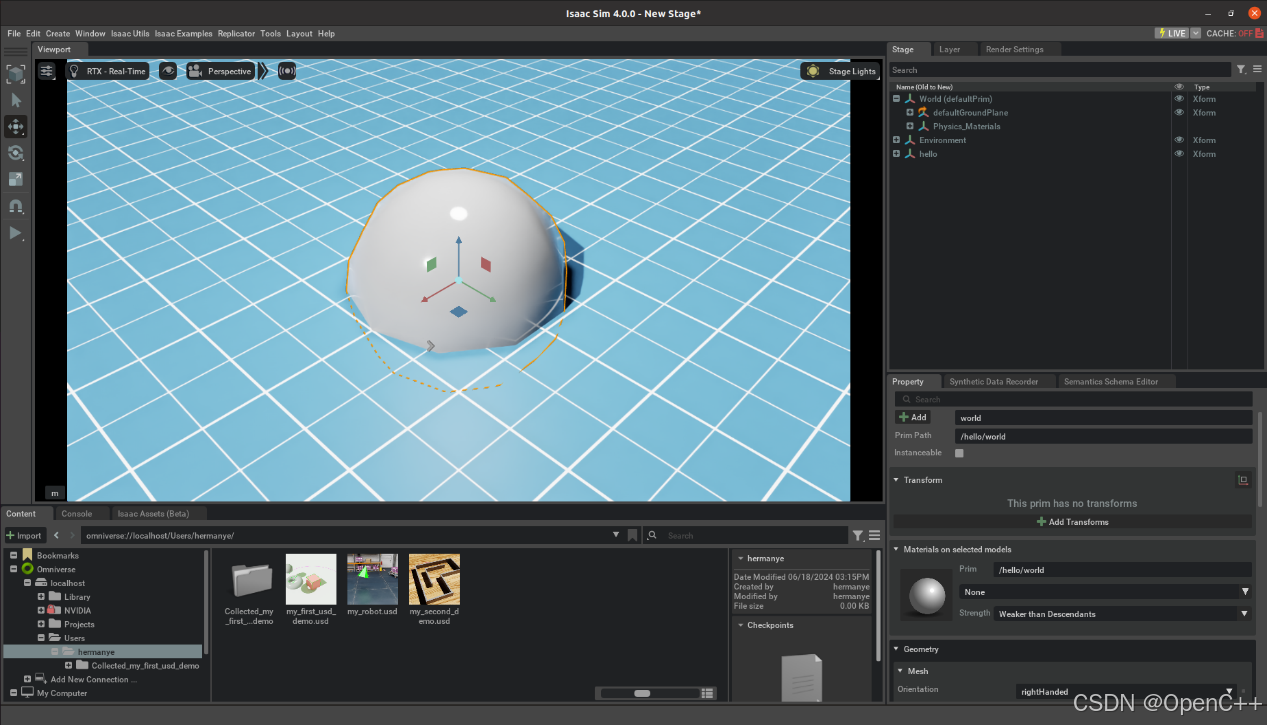Click Add Transforms button
The width and height of the screenshot is (1267, 725).
(x=1072, y=522)
